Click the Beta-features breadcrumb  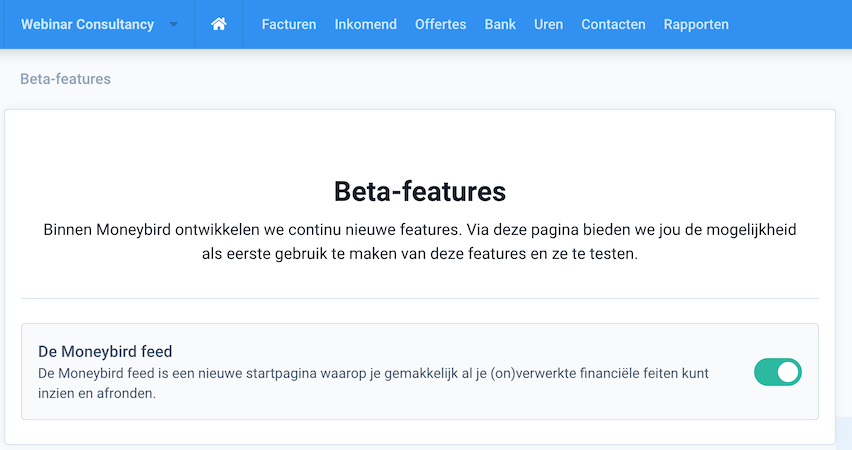pos(65,79)
